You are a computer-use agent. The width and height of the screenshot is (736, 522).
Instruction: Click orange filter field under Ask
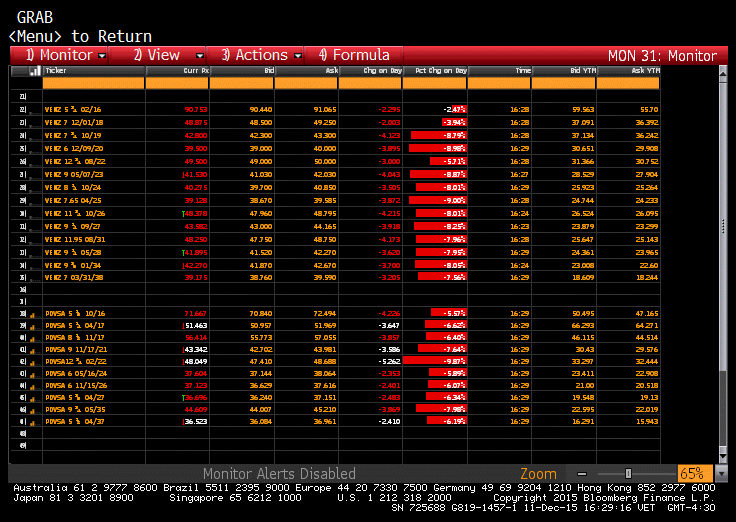pos(306,83)
